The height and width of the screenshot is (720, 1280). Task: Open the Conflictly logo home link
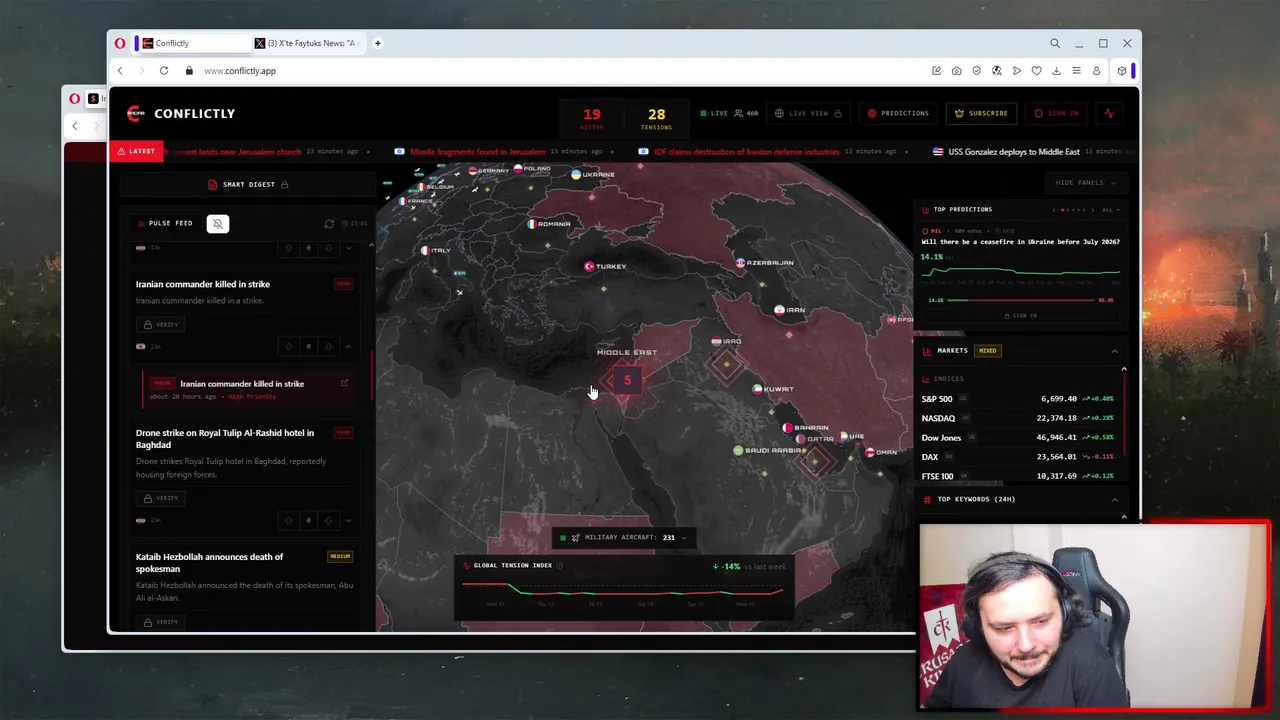181,113
